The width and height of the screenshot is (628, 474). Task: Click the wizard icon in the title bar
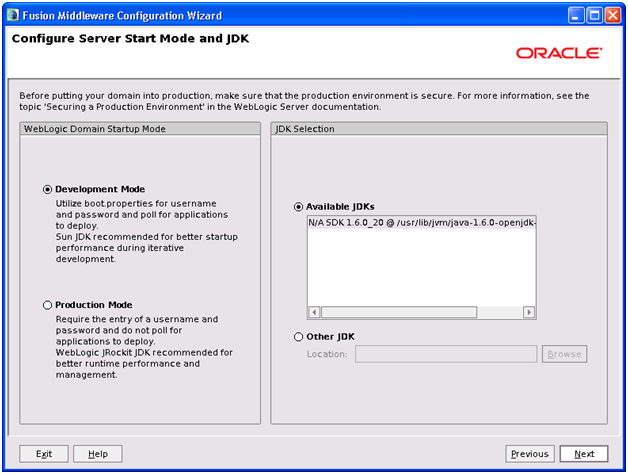click(x=13, y=15)
